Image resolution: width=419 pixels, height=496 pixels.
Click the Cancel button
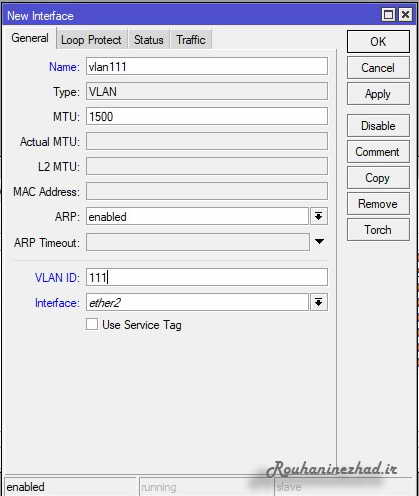coord(378,68)
